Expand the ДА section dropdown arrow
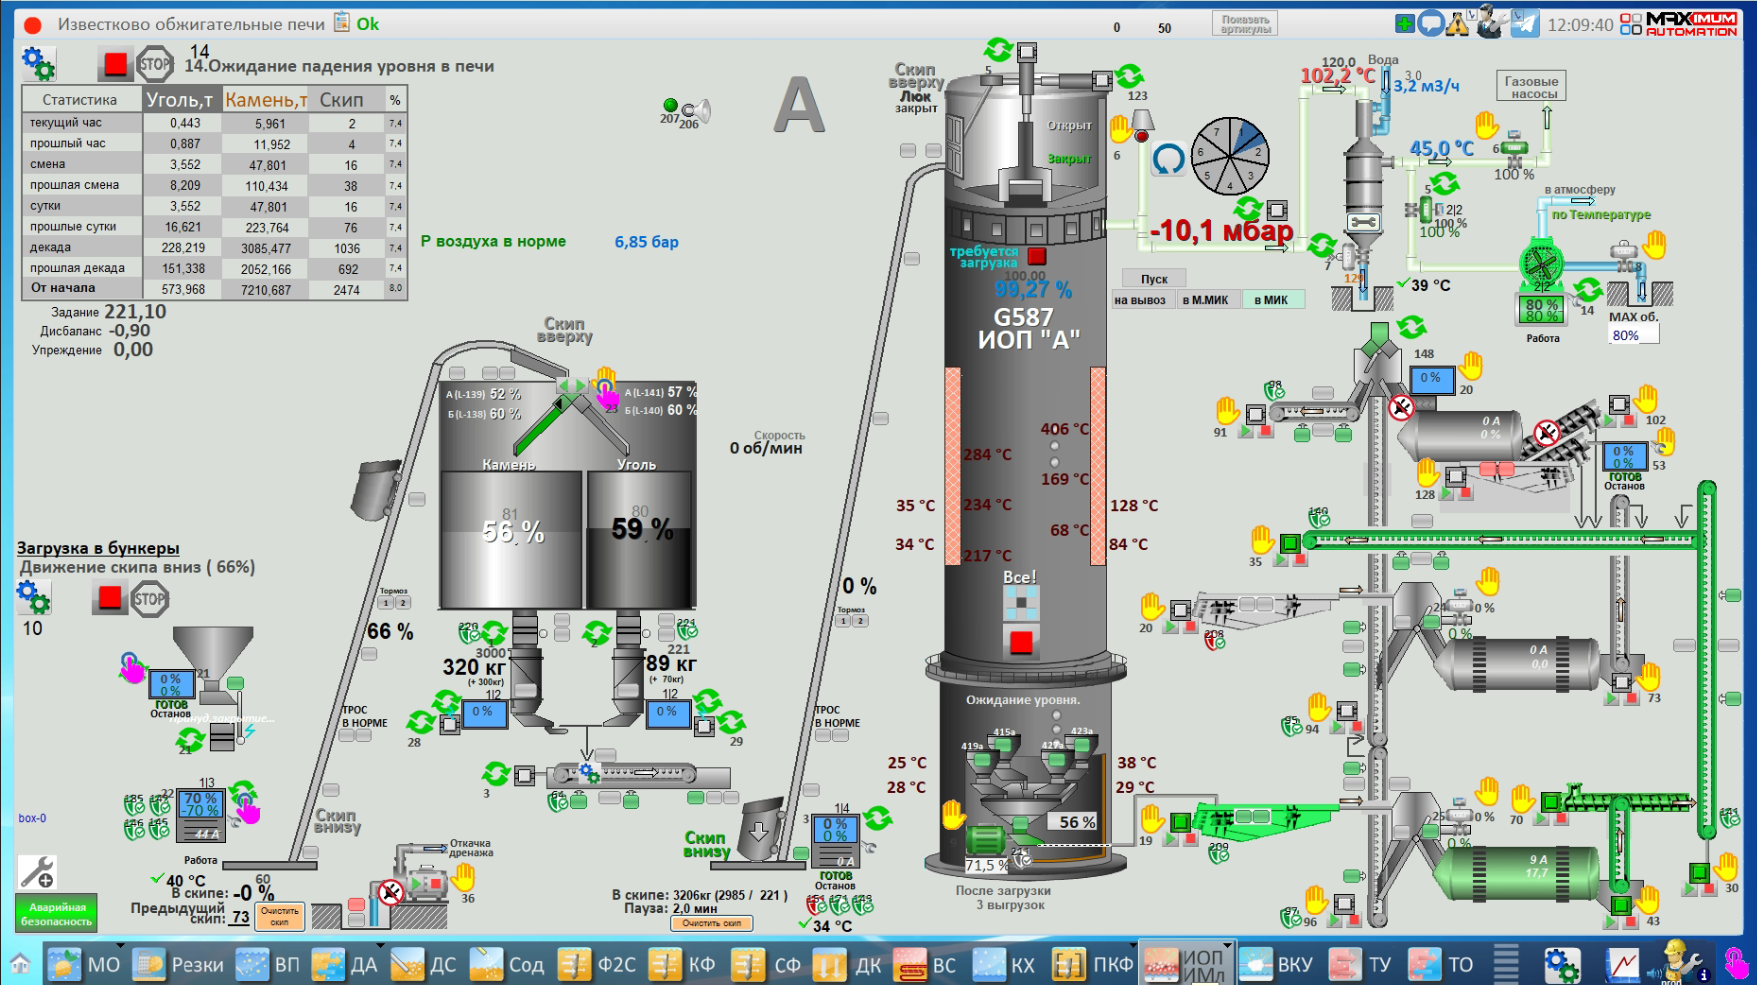This screenshot has width=1757, height=985. (380, 945)
